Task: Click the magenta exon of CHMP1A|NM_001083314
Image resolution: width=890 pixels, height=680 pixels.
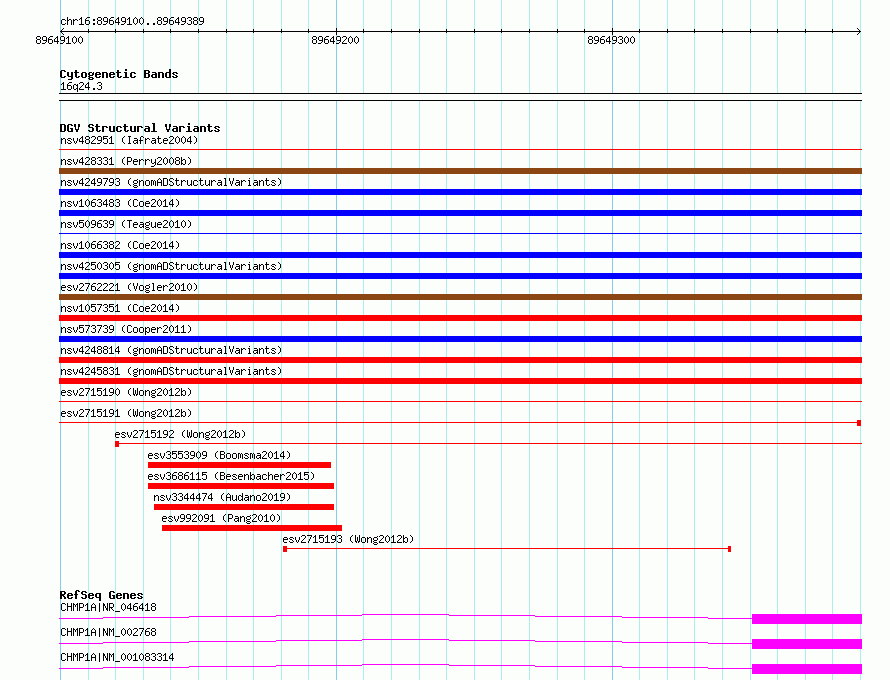Action: tap(807, 669)
